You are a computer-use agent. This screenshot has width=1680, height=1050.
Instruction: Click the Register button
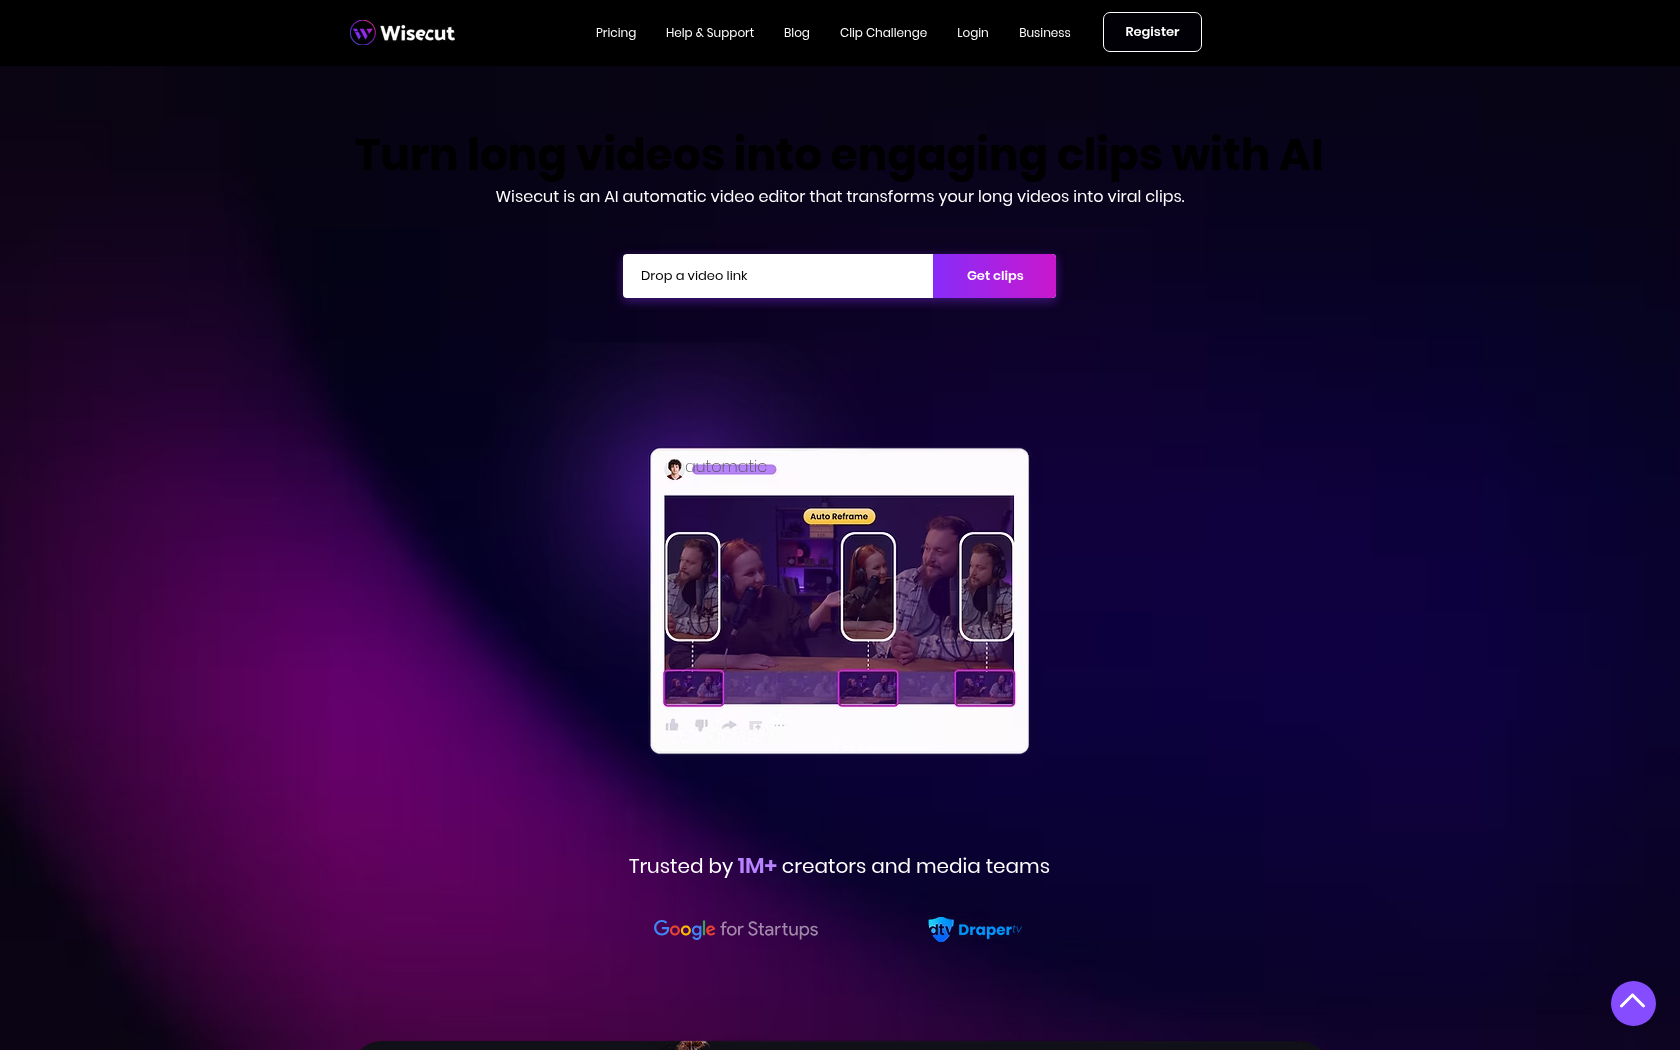1152,32
